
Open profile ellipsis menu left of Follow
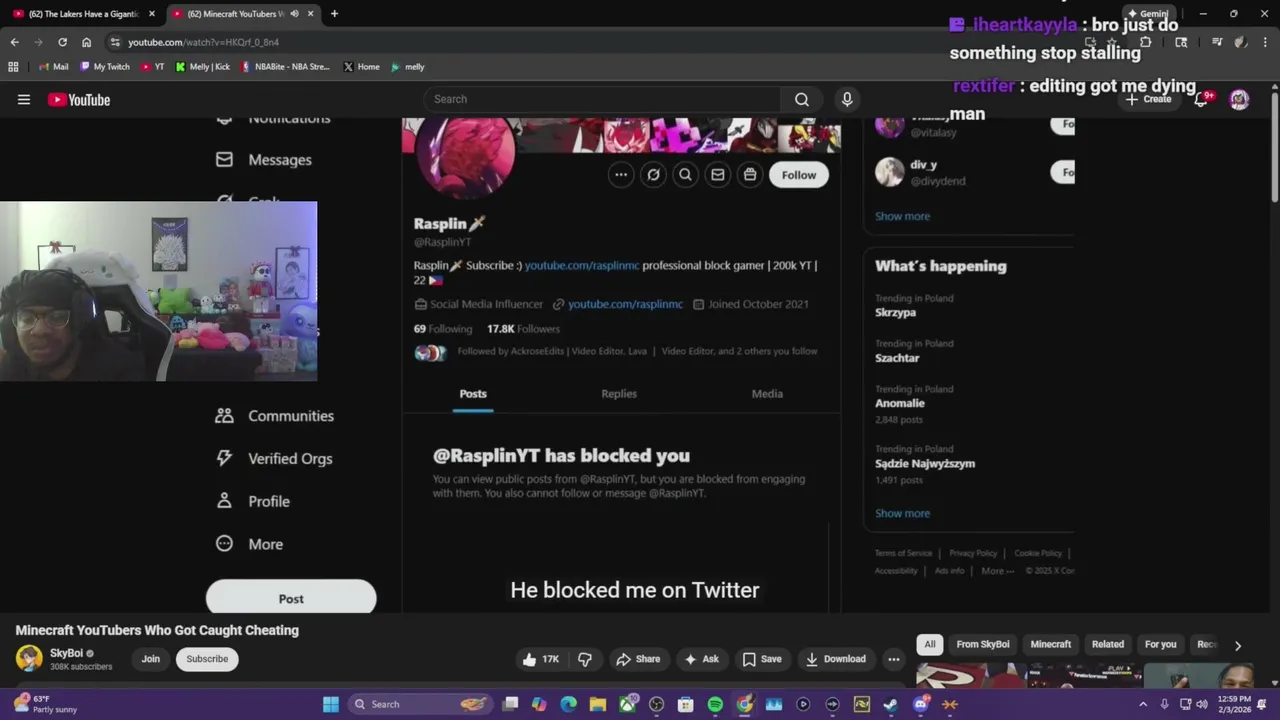pos(621,175)
